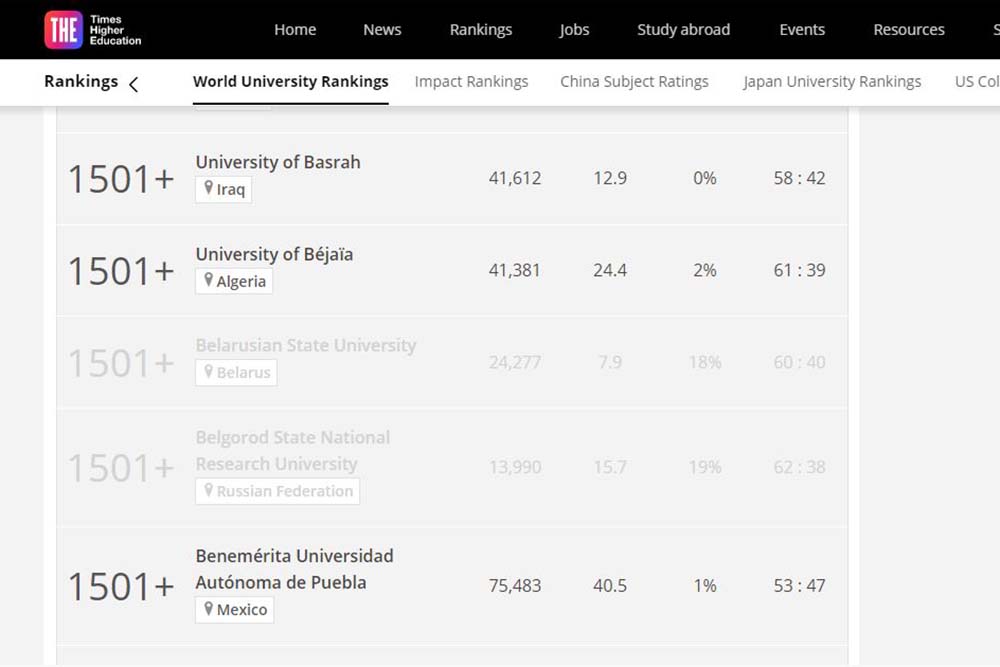Go to the Jobs section
The image size is (1000, 667).
coord(574,30)
